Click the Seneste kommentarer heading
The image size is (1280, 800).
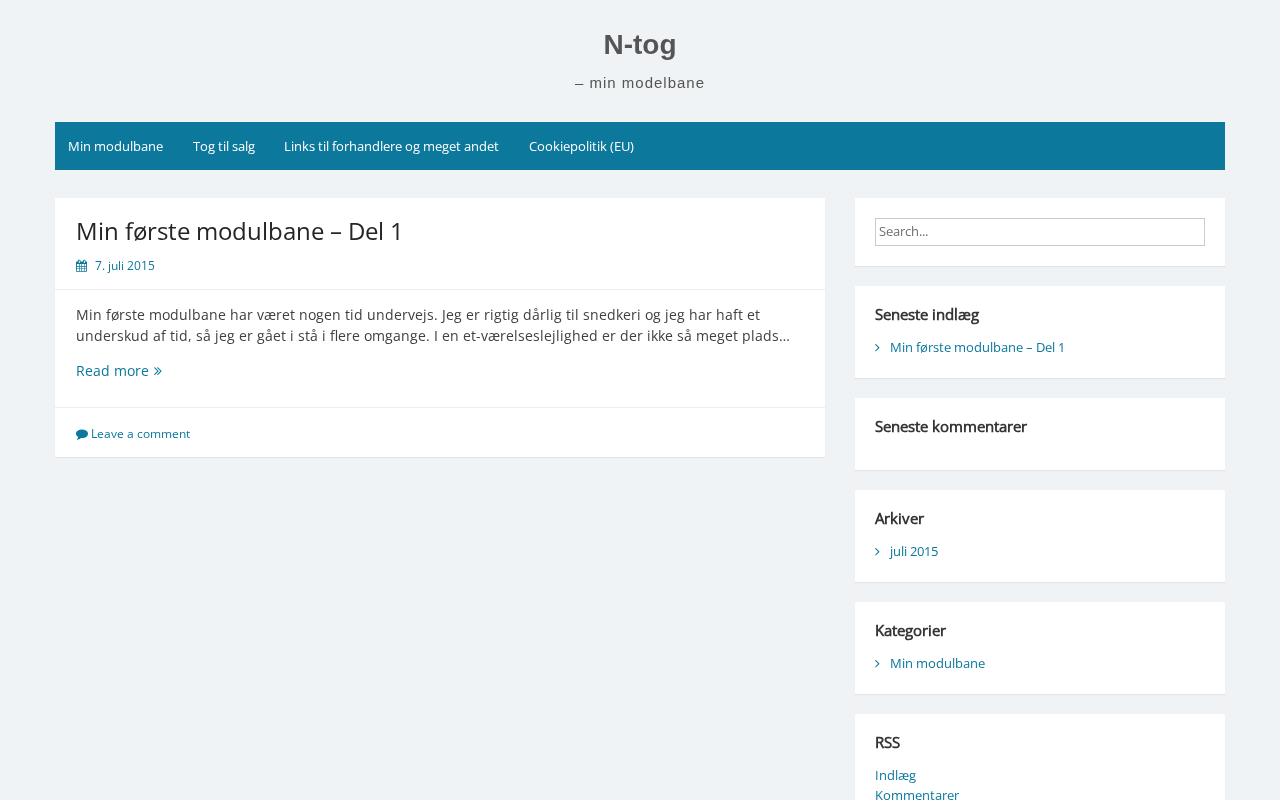click(x=951, y=427)
